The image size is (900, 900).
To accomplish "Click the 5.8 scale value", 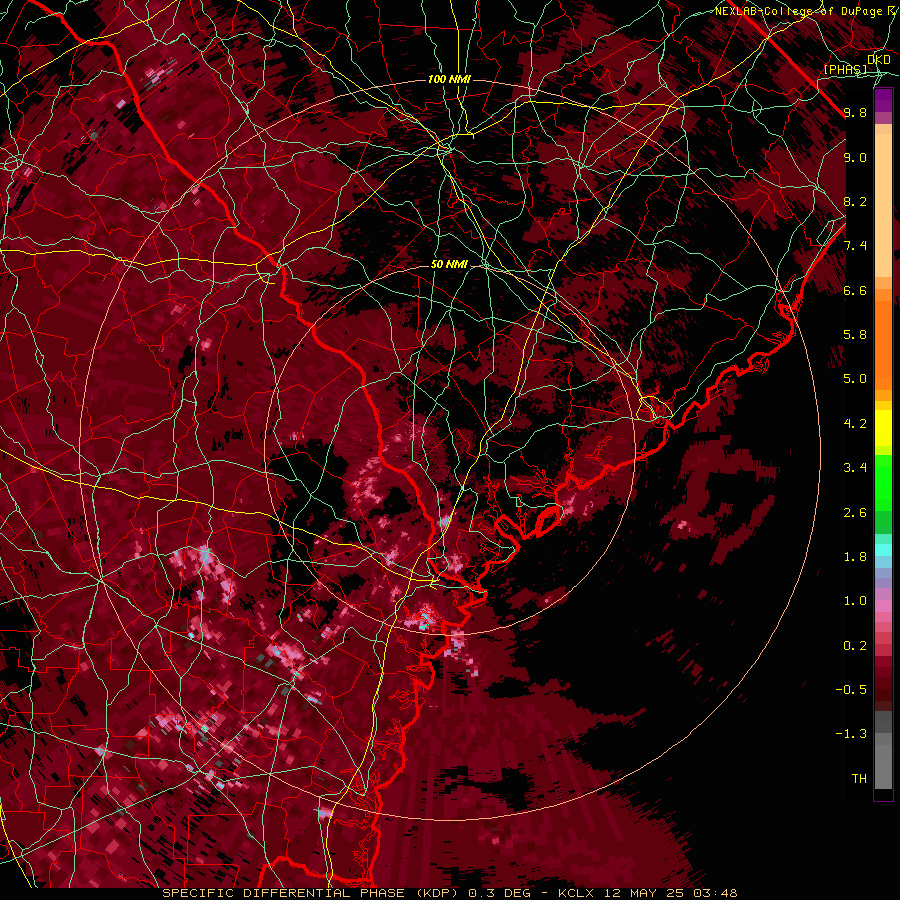I will pyautogui.click(x=855, y=335).
